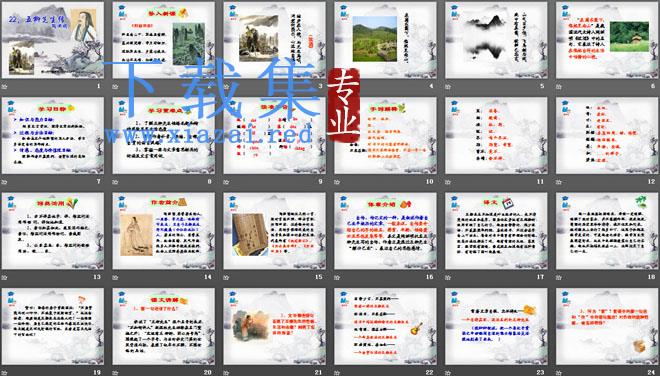The width and height of the screenshot is (660, 376).
Task: Select slide 3 with scholar painting
Action: tap(274, 40)
